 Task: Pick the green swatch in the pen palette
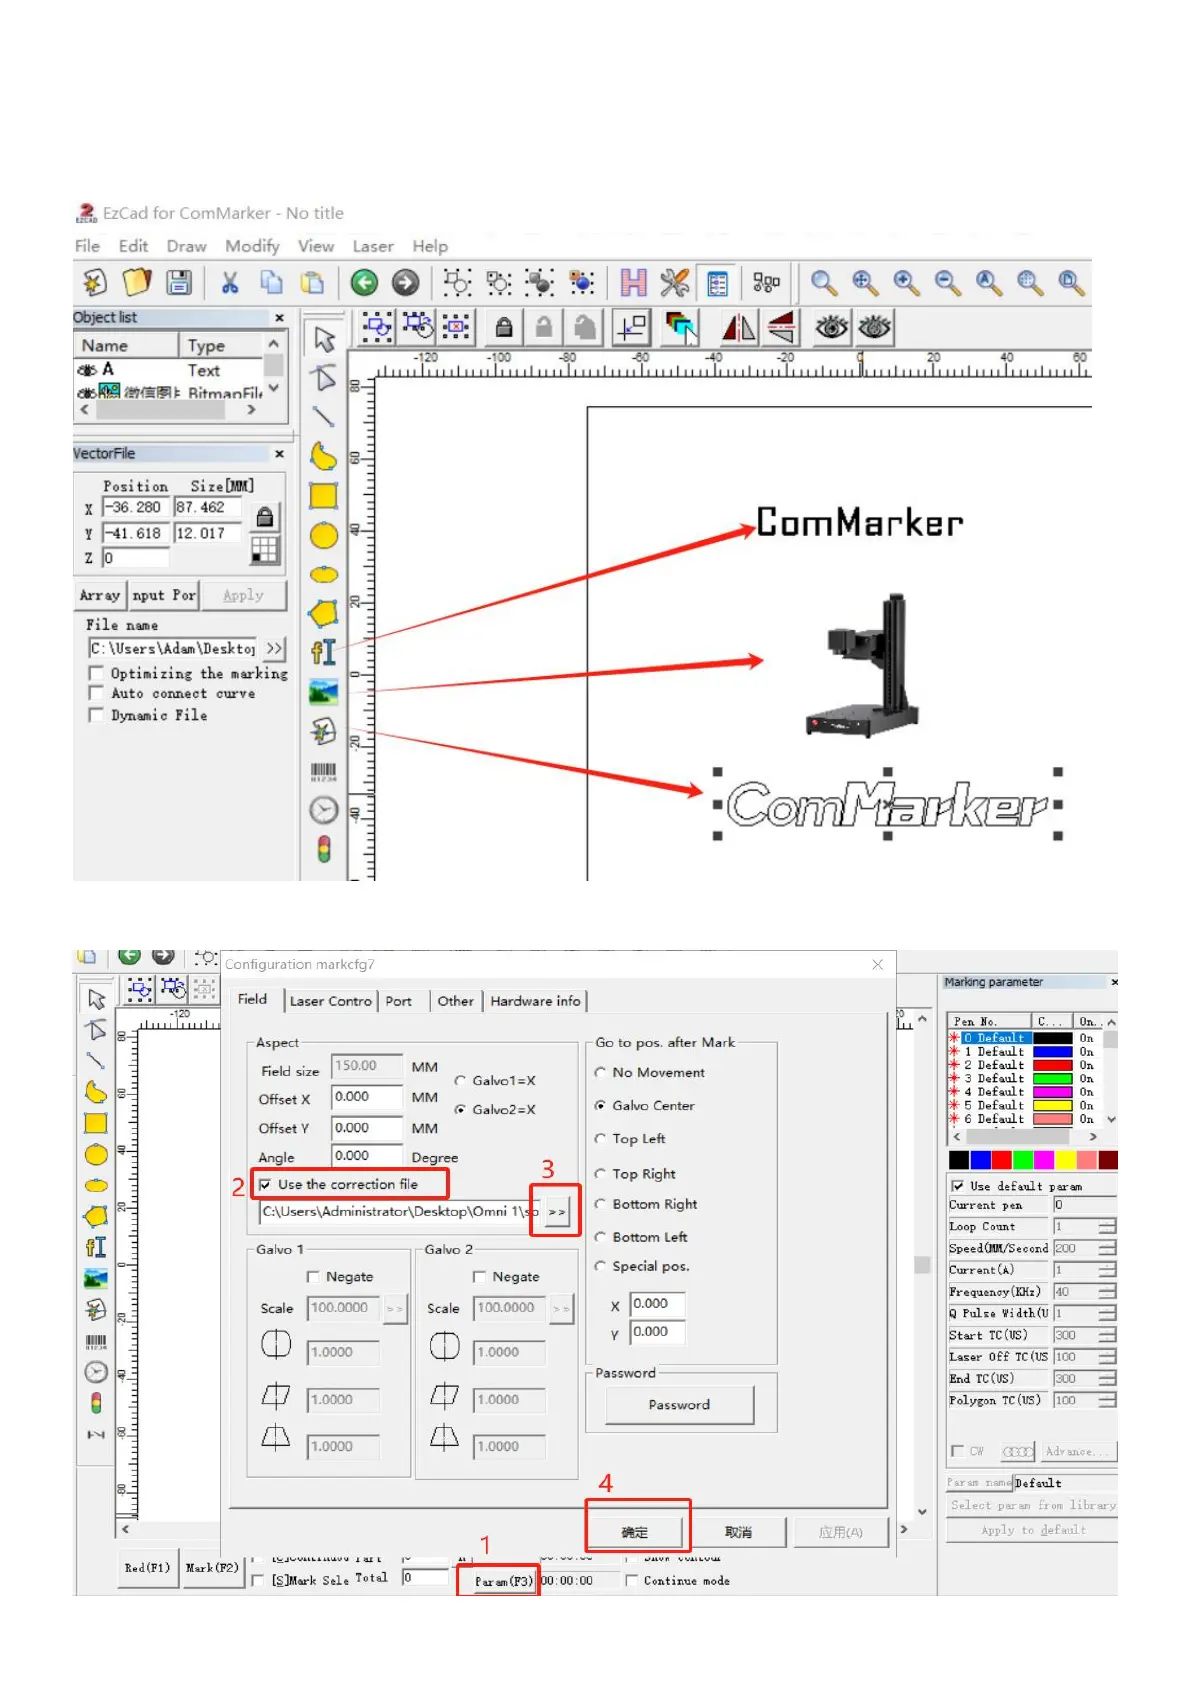1023,1160
